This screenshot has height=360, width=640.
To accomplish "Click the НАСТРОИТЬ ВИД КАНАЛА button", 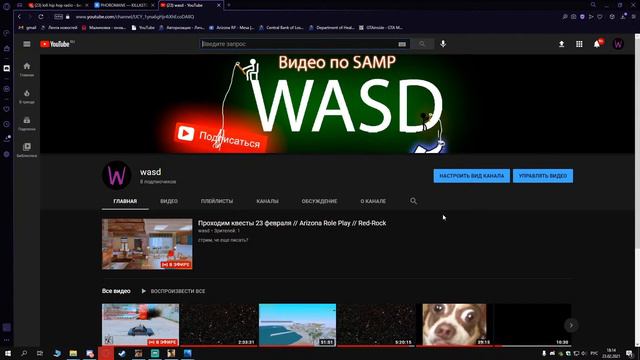I will pos(471,176).
